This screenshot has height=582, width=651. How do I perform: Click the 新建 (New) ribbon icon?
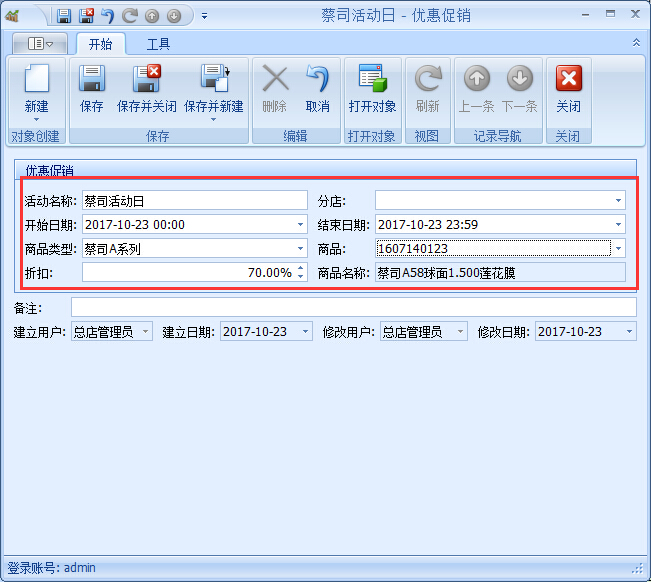(x=37, y=78)
